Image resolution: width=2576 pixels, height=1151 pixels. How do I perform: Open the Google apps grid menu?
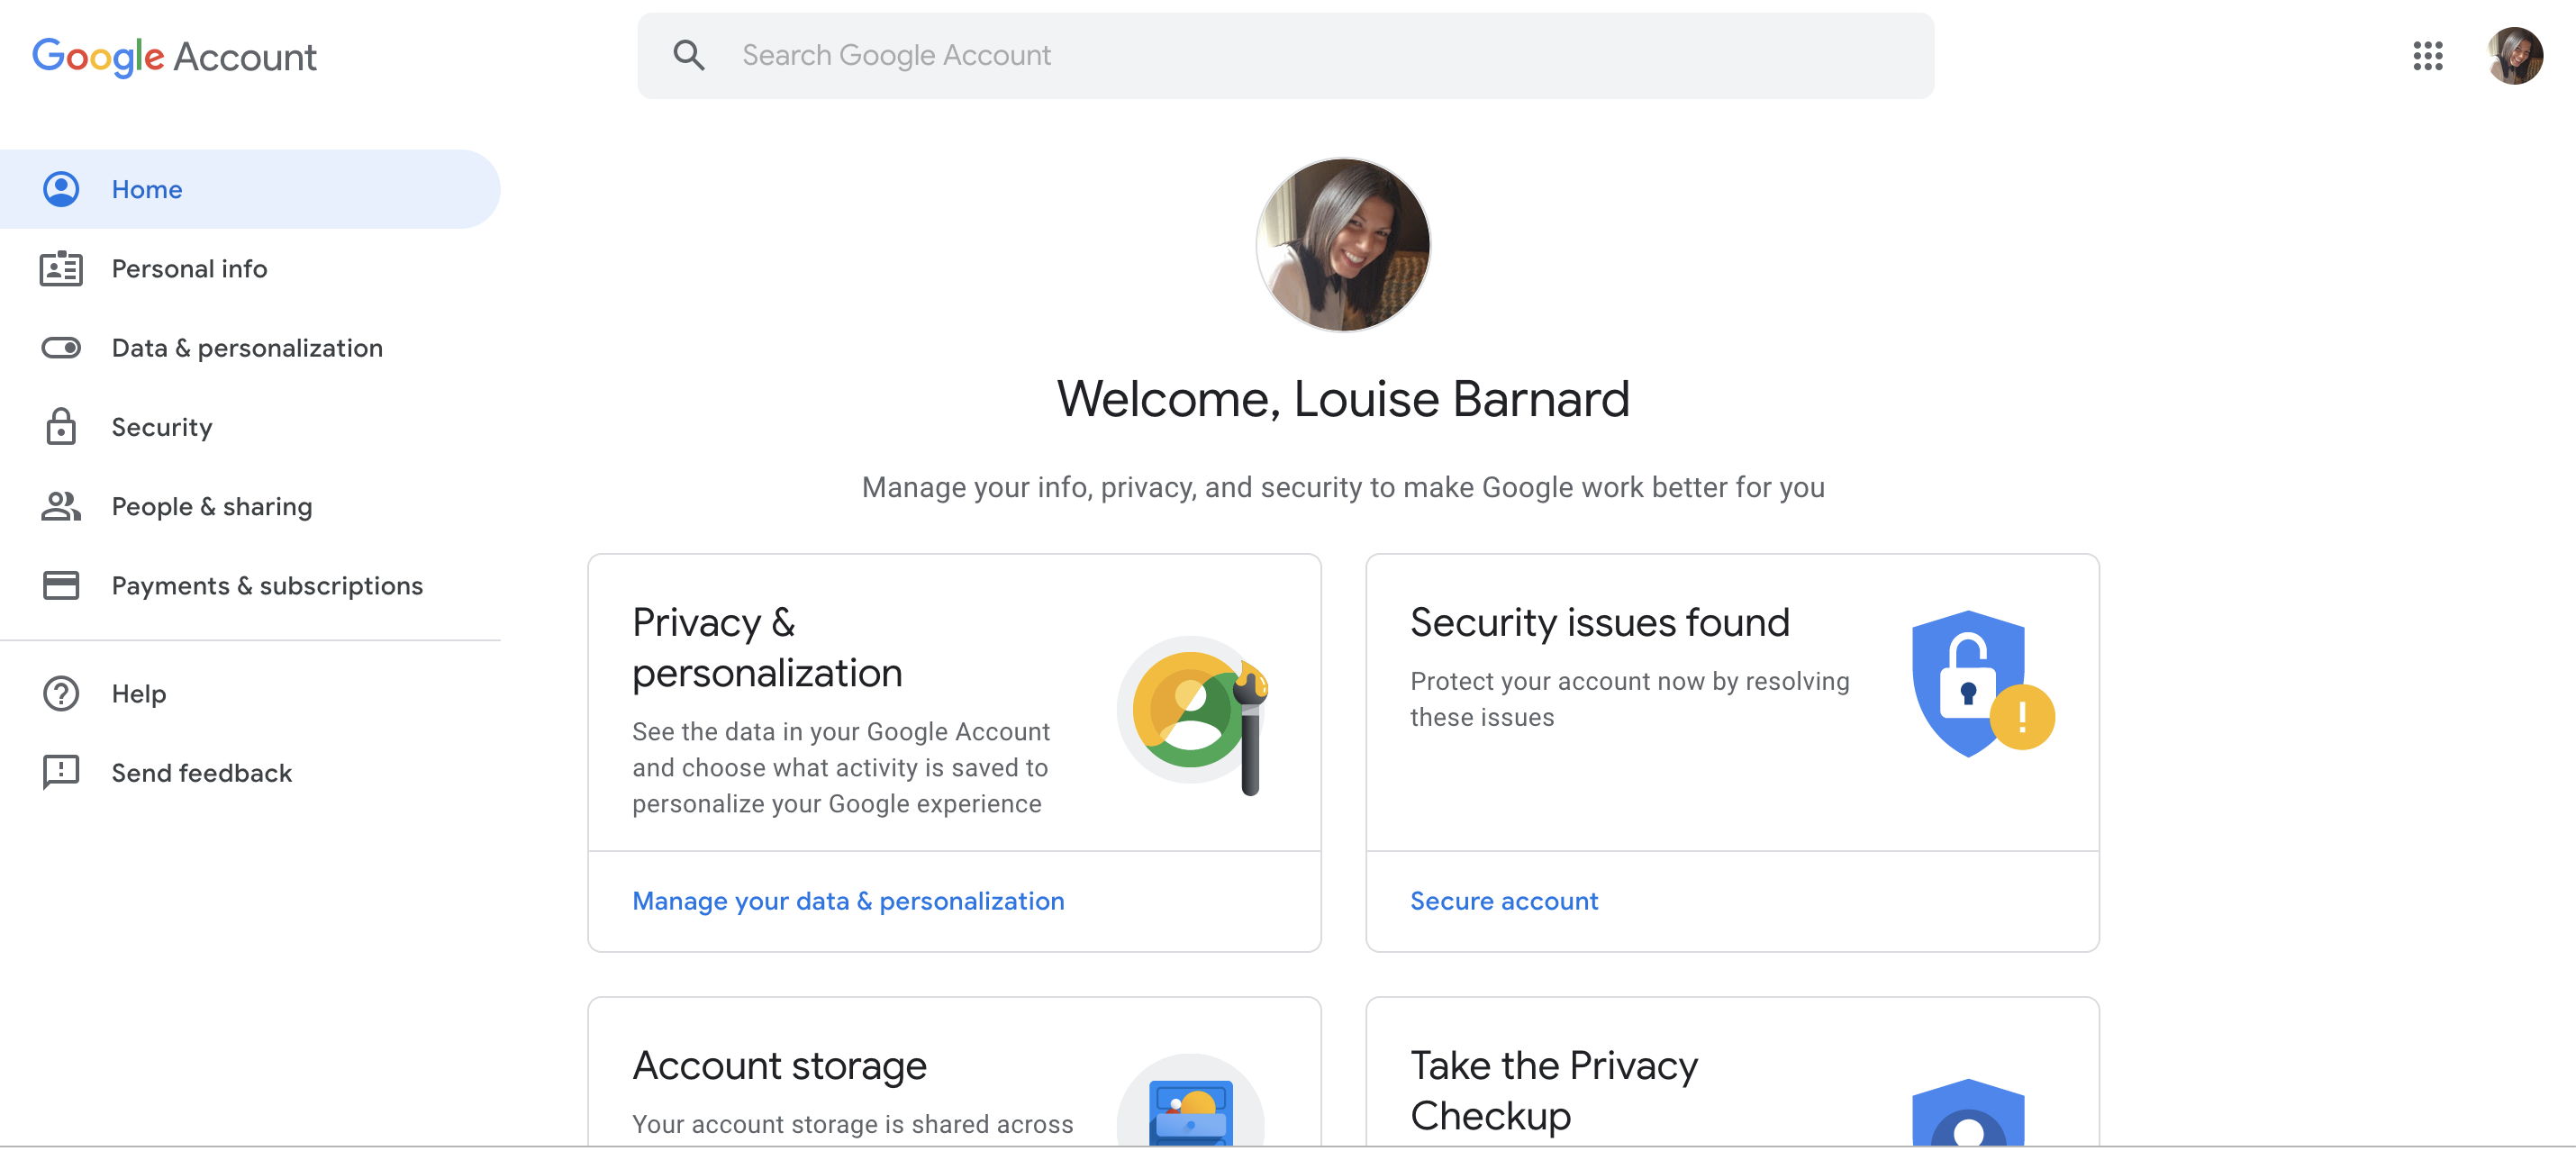(x=2428, y=54)
